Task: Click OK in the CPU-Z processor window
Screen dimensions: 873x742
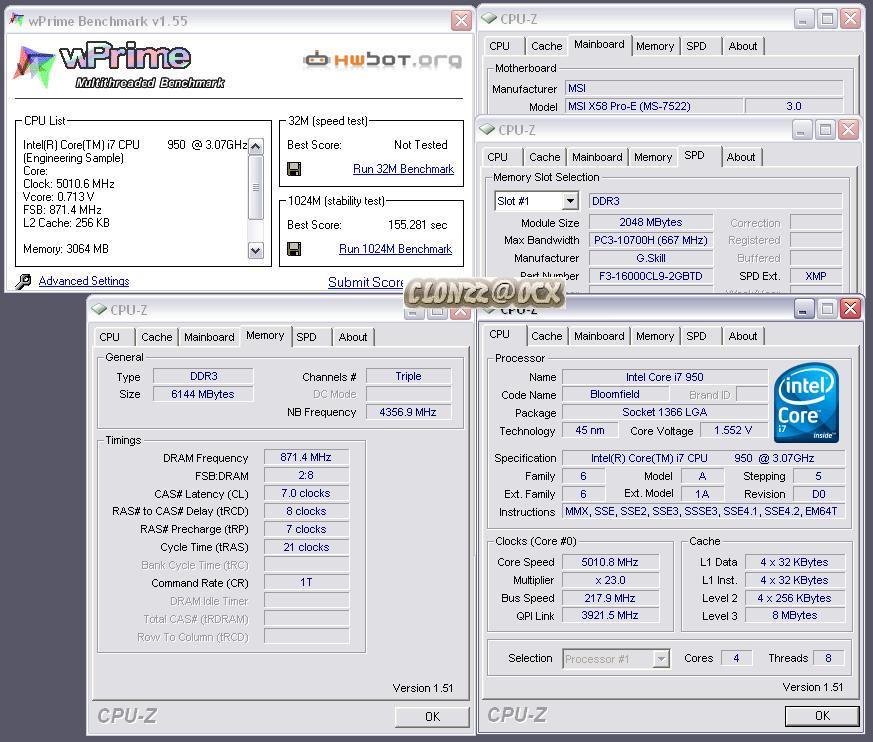Action: tap(822, 716)
